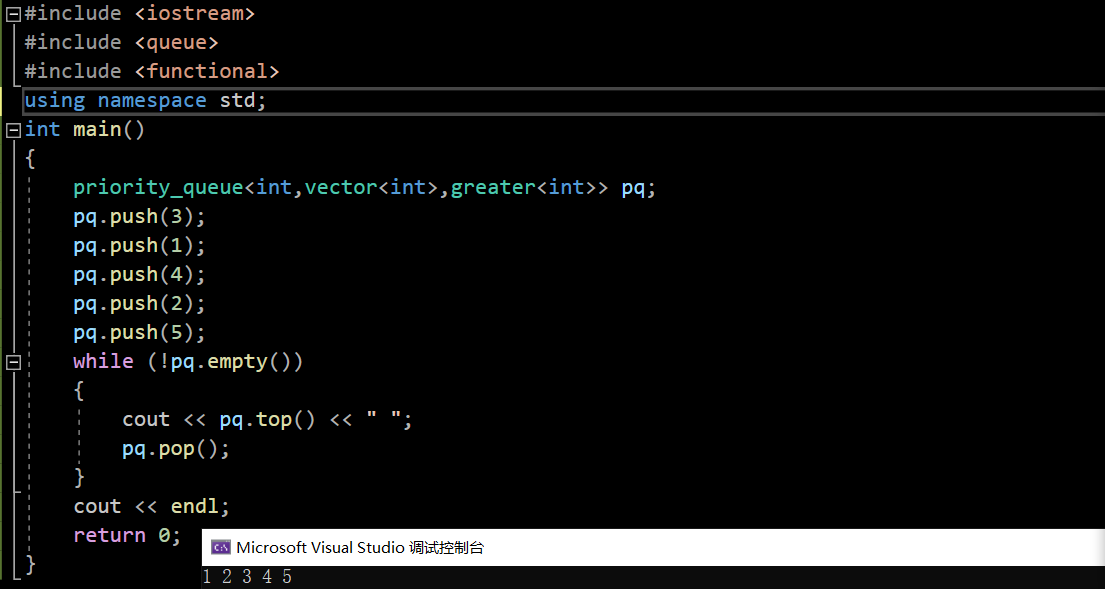Viewport: 1105px width, 589px height.
Task: Click the "pq.push(5);" line
Action: pyautogui.click(x=140, y=332)
